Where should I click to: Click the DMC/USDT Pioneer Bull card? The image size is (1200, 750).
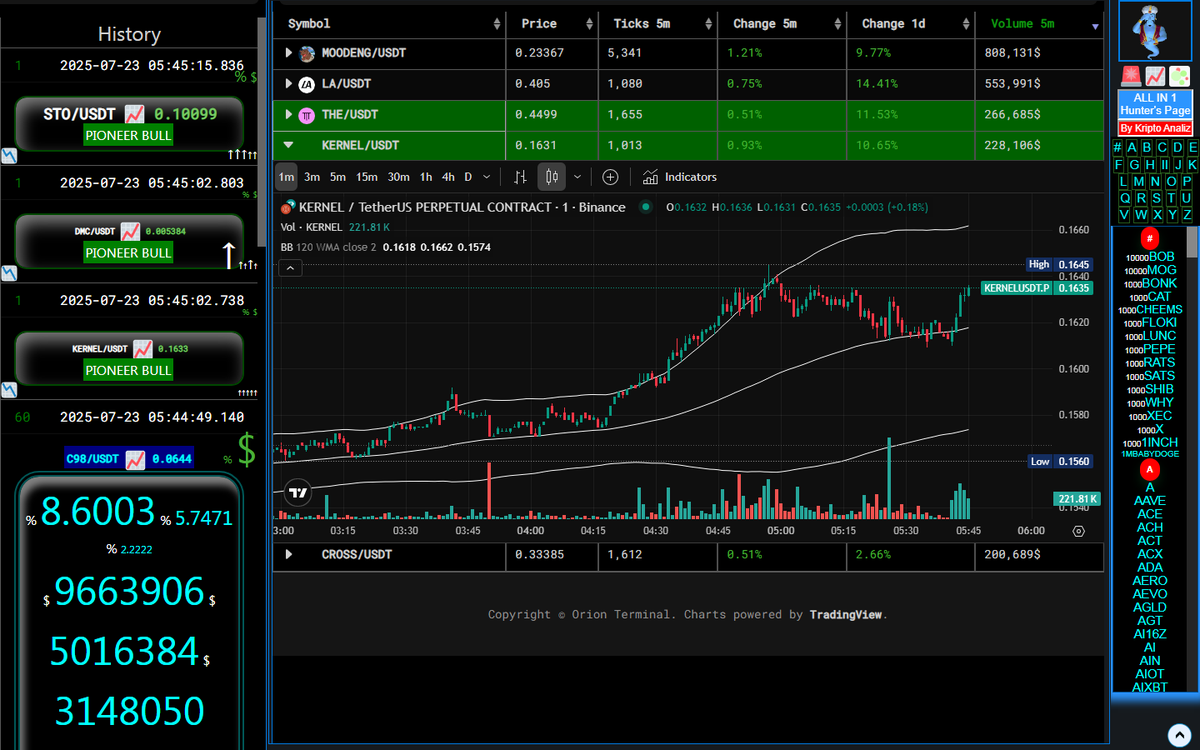[129, 241]
